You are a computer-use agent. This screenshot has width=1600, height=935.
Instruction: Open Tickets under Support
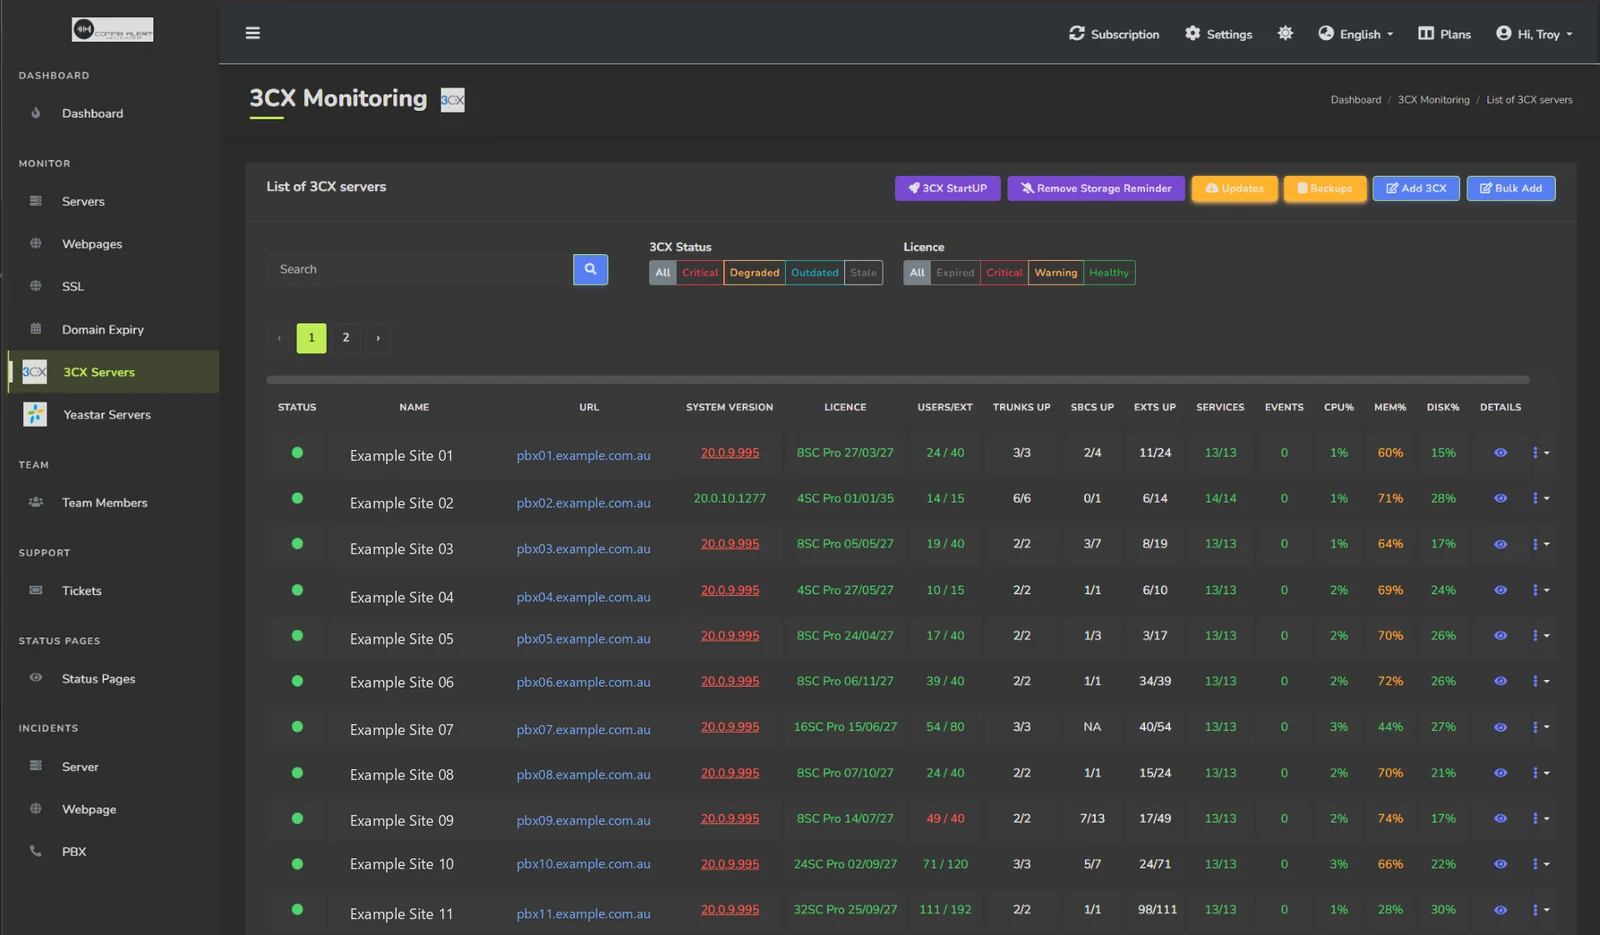[x=82, y=591]
